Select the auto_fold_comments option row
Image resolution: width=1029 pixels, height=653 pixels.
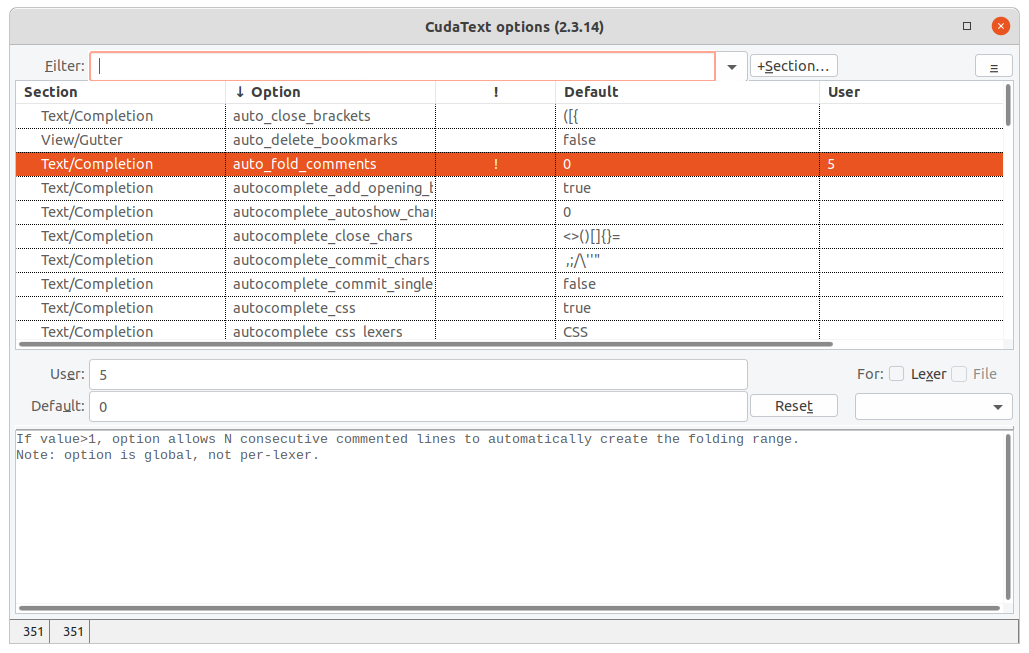pyautogui.click(x=509, y=164)
